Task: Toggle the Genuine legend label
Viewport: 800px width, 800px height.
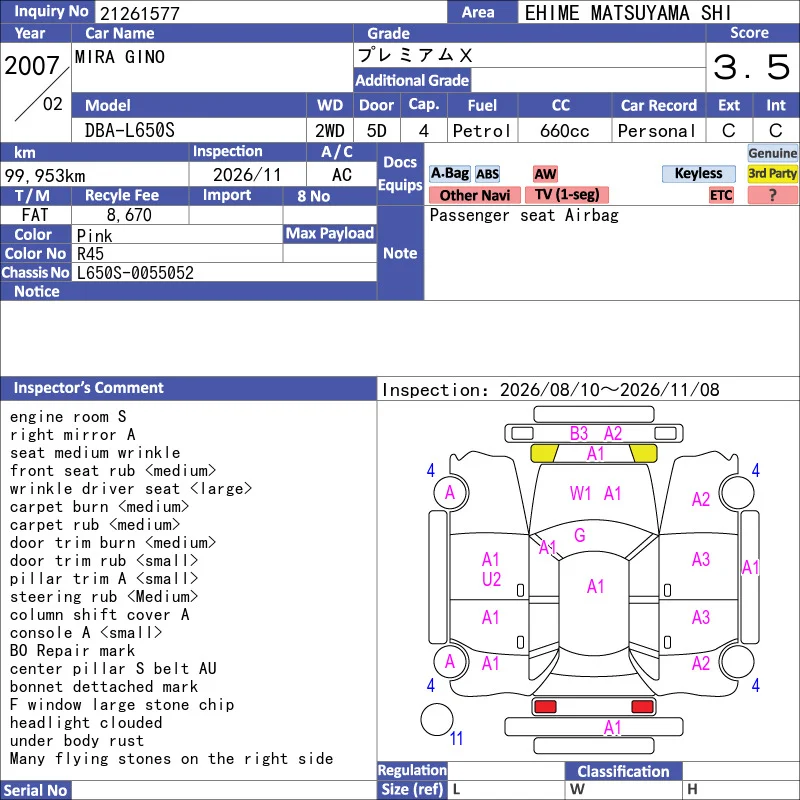Action: point(772,153)
